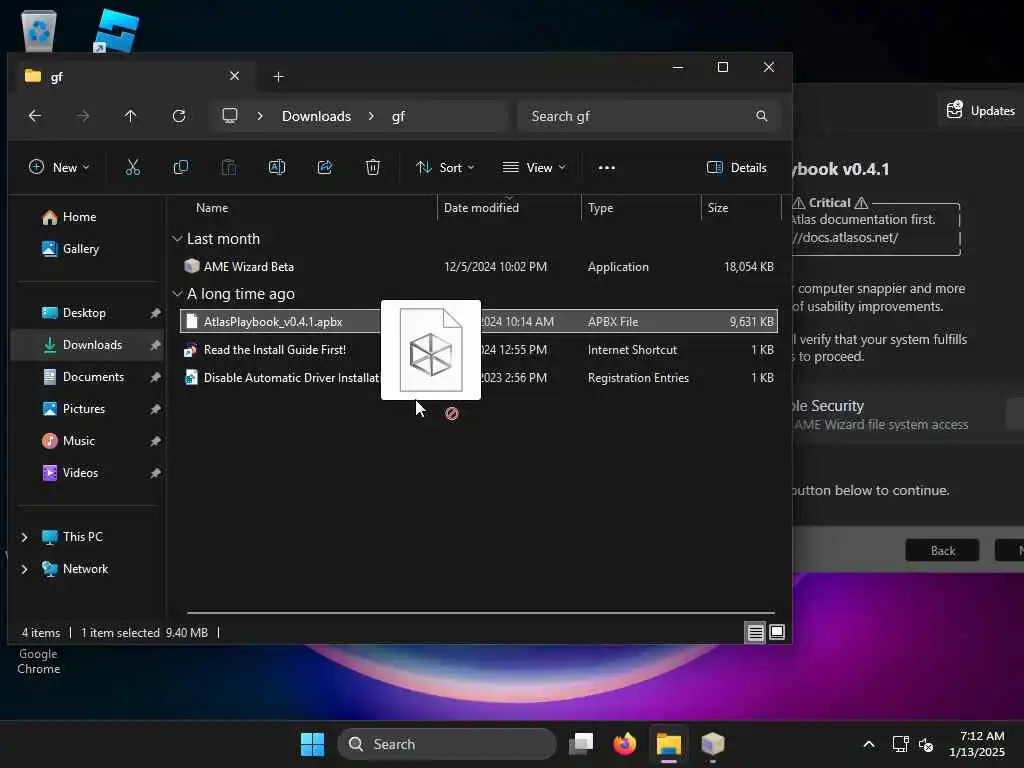Refresh the gf folder view
The image size is (1024, 768).
179,116
